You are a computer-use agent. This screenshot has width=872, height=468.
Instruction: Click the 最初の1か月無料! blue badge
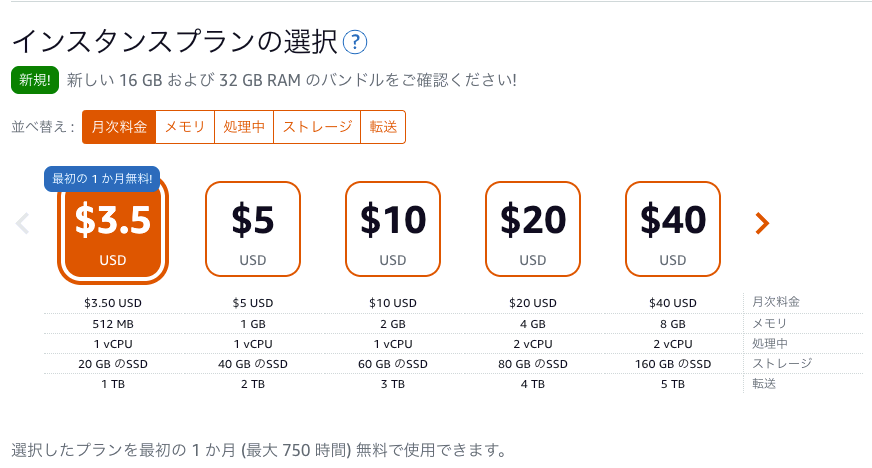[102, 179]
